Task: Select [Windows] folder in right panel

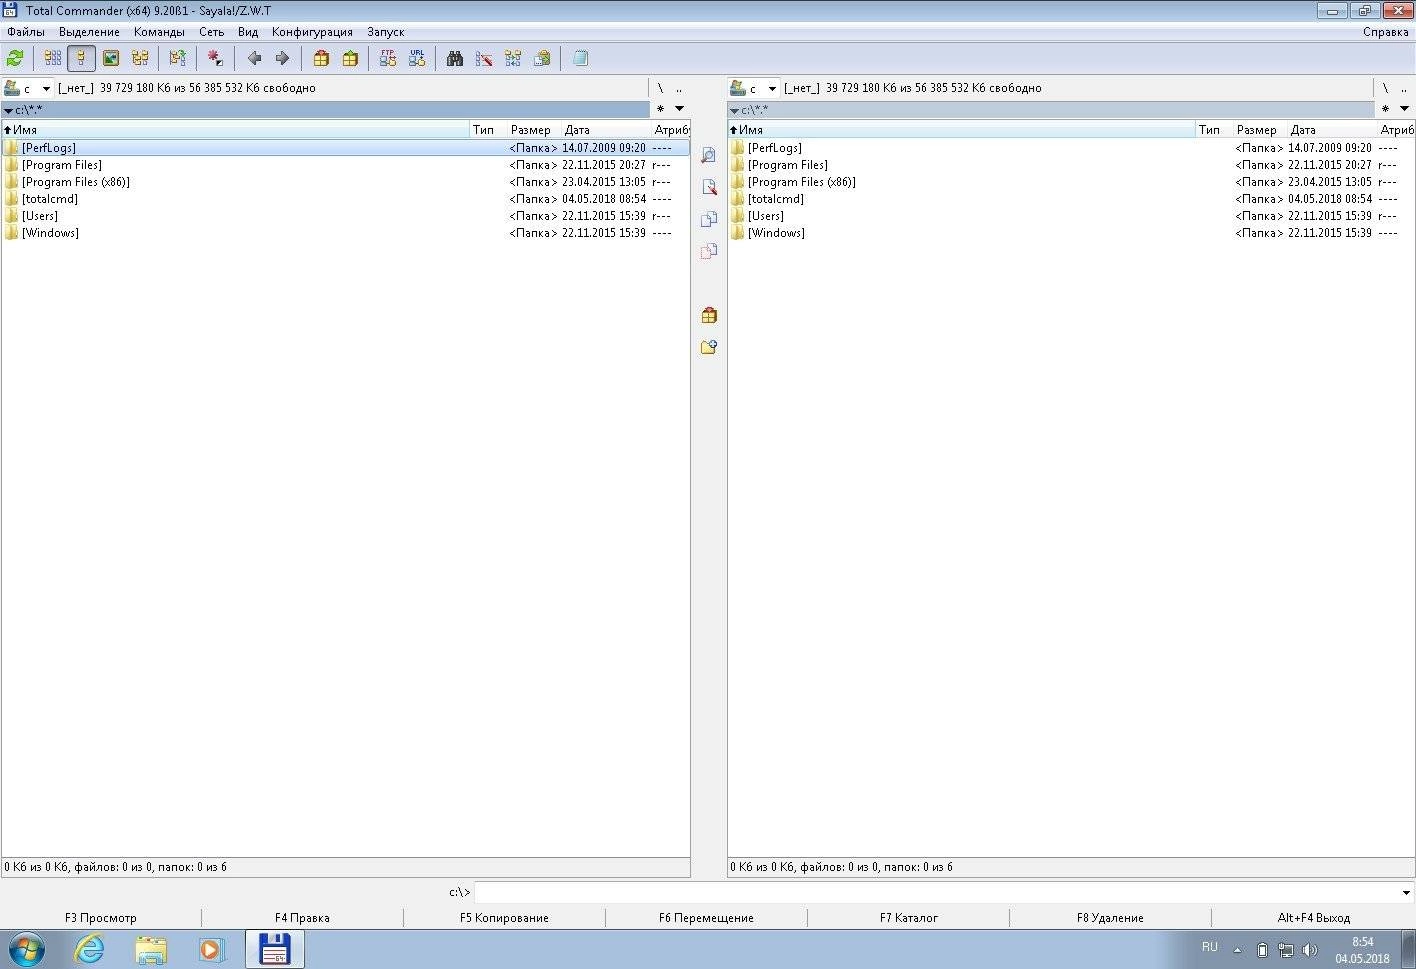Action: click(x=1071, y=233)
